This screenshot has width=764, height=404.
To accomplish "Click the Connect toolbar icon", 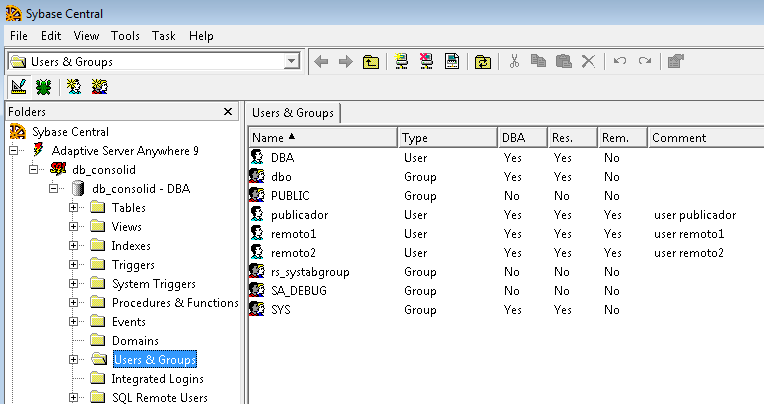I will (x=402, y=61).
